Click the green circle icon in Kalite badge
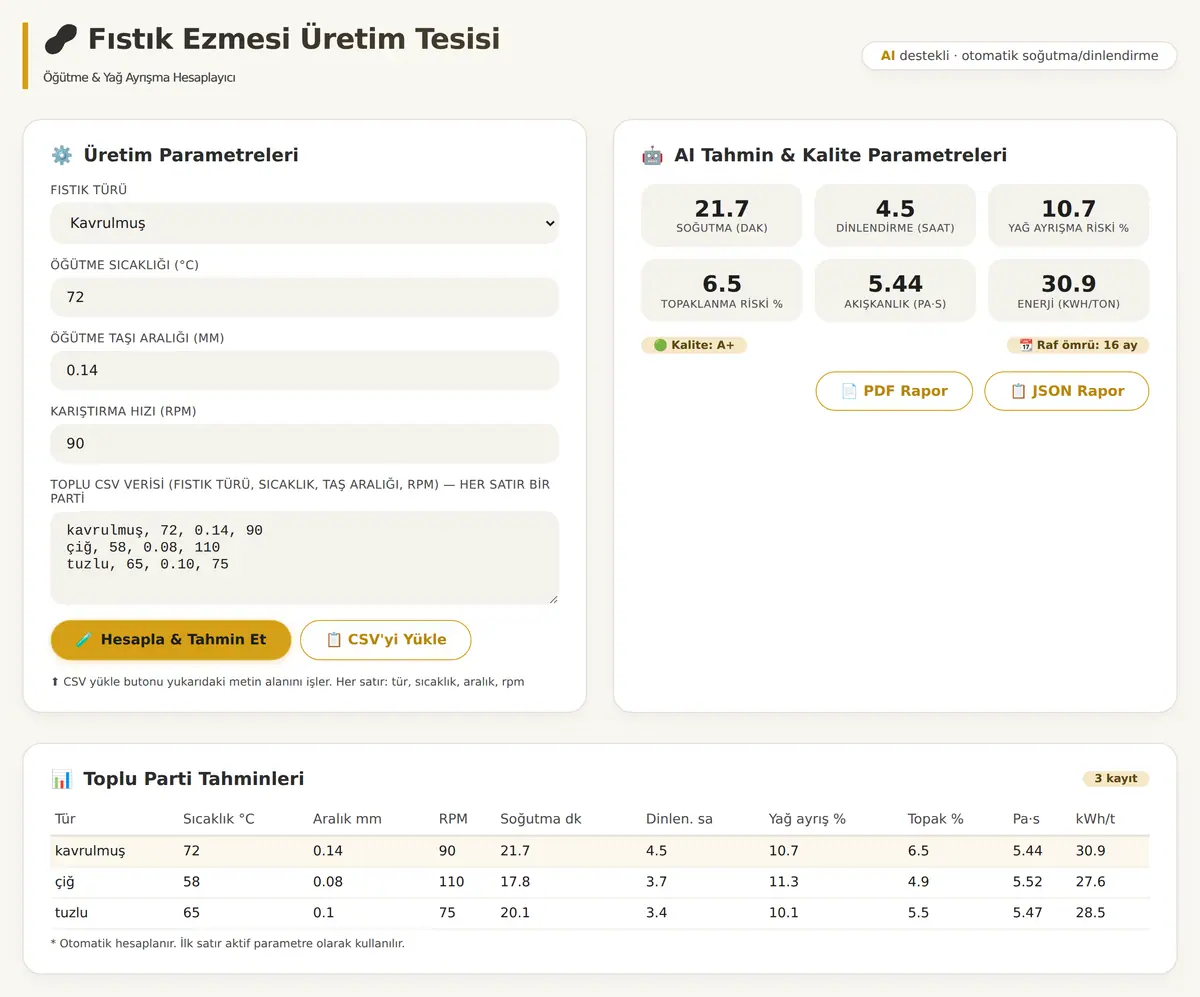 point(660,345)
